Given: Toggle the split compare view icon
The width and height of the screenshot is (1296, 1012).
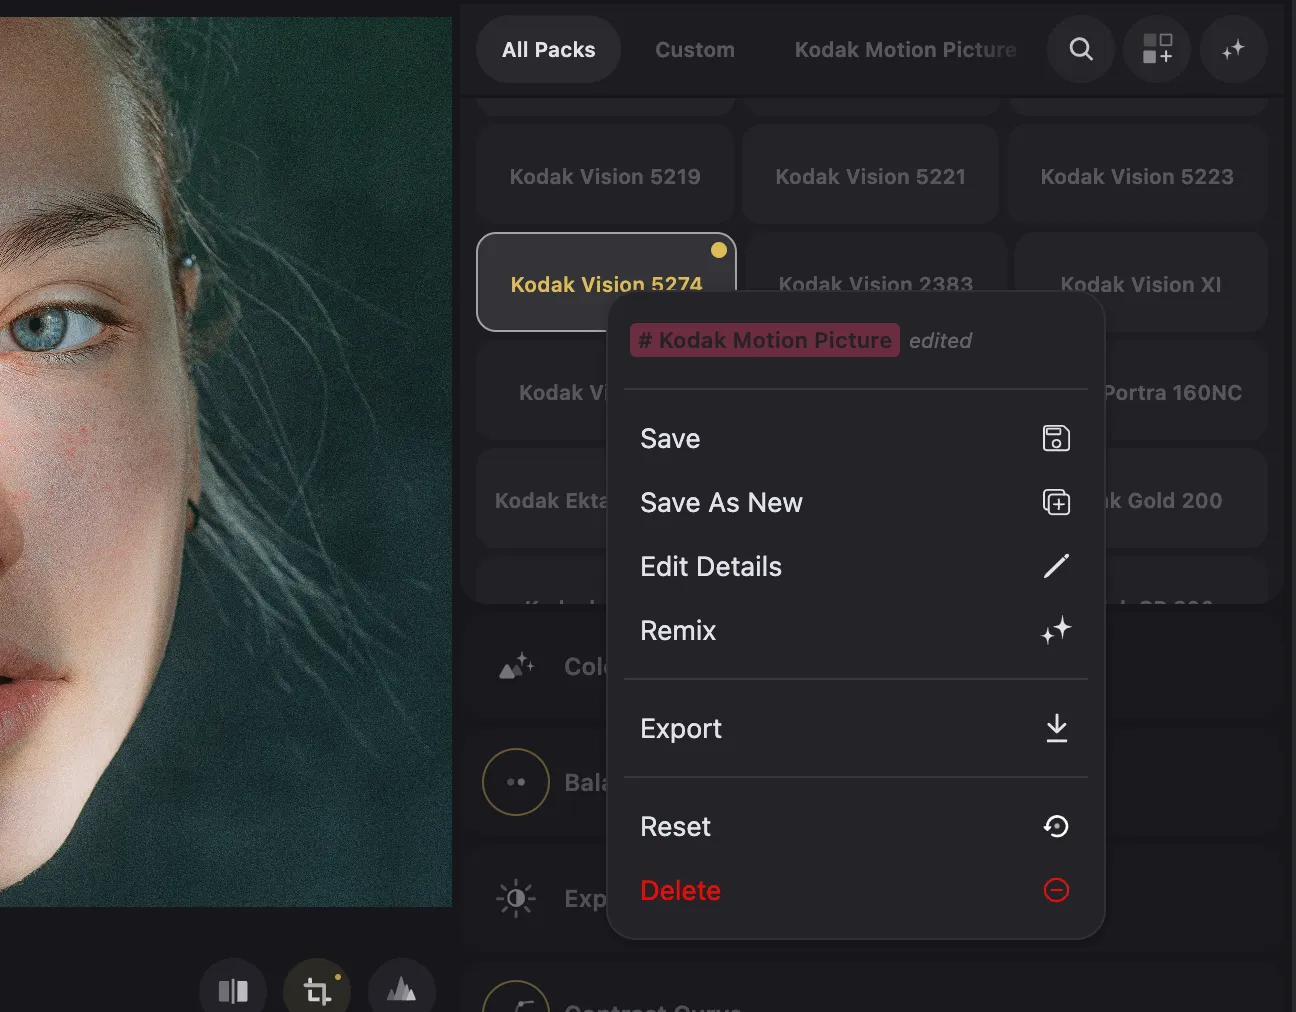Looking at the screenshot, I should tap(233, 991).
